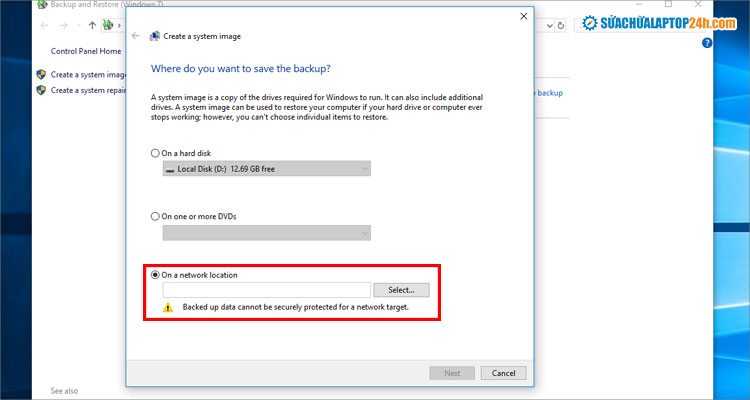Select the On a network location option
Image resolution: width=750 pixels, height=400 pixels.
coord(154,275)
